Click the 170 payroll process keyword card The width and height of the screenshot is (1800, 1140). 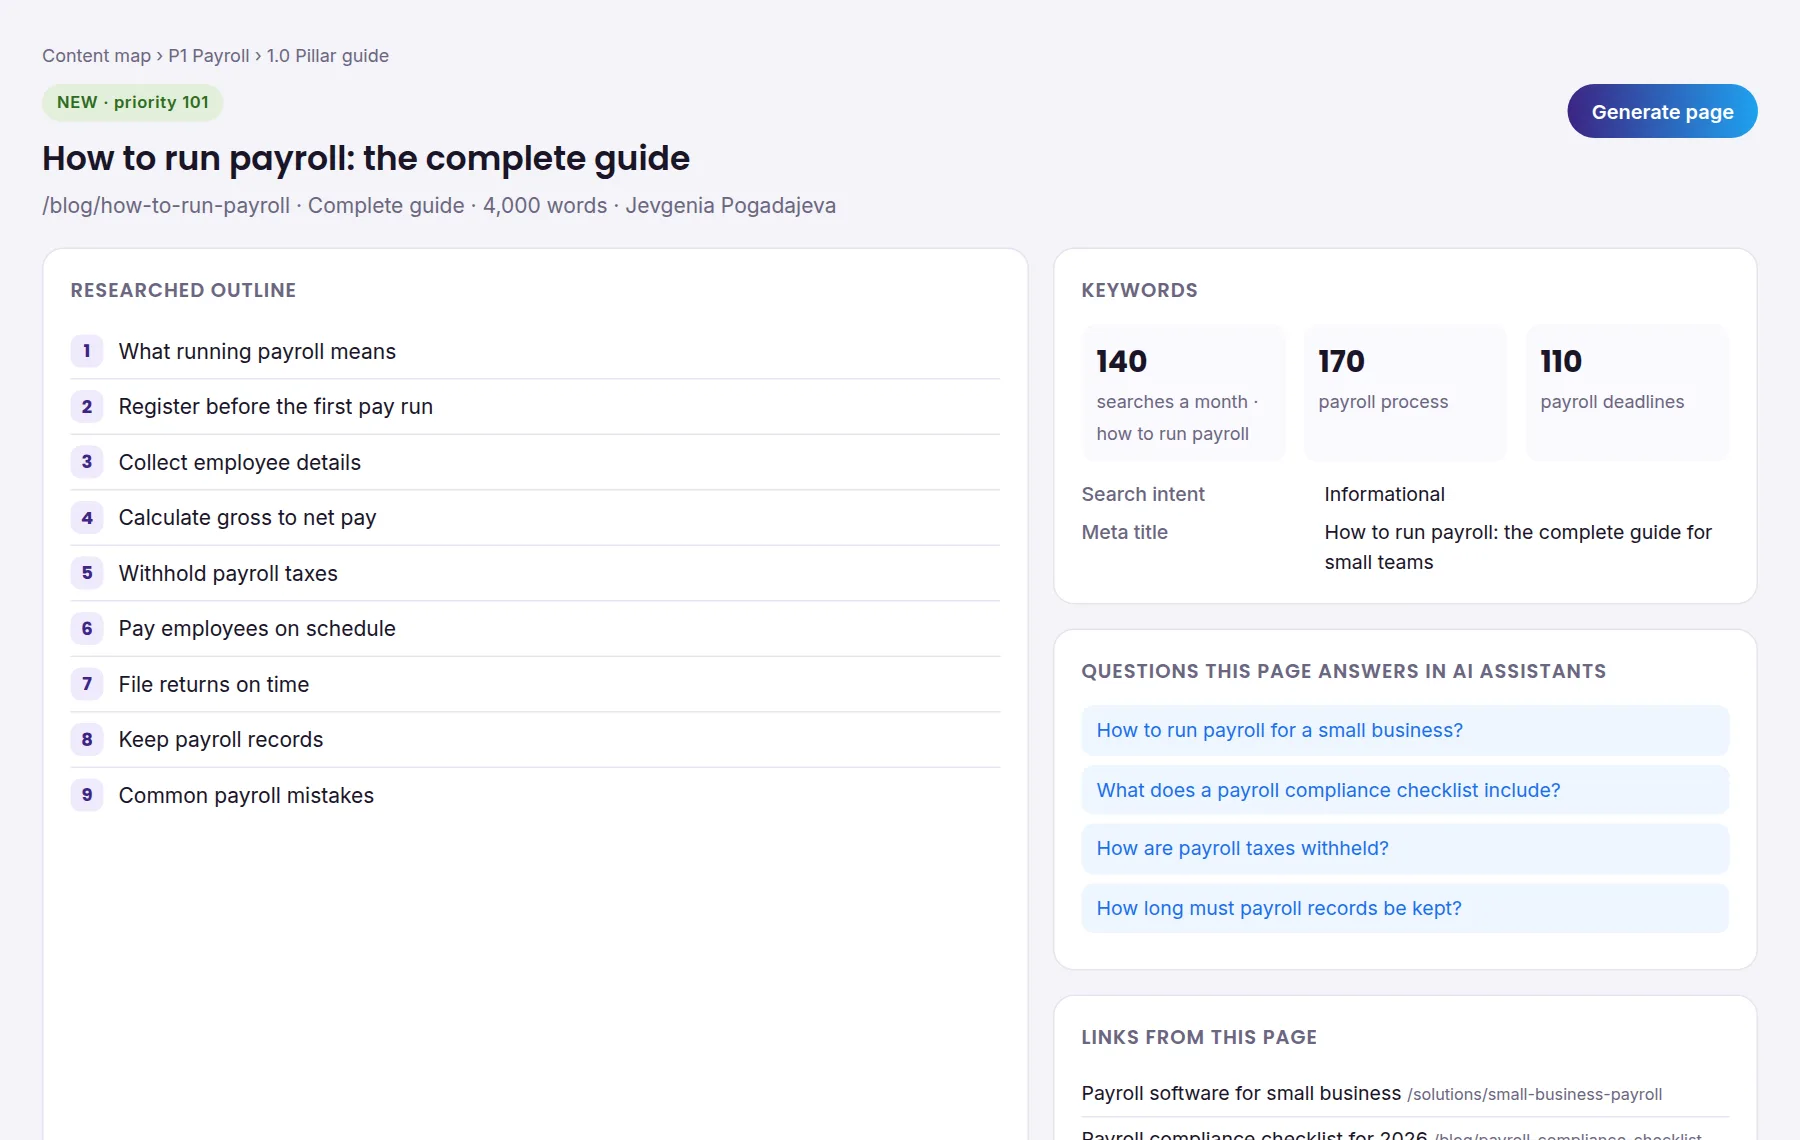click(1406, 393)
